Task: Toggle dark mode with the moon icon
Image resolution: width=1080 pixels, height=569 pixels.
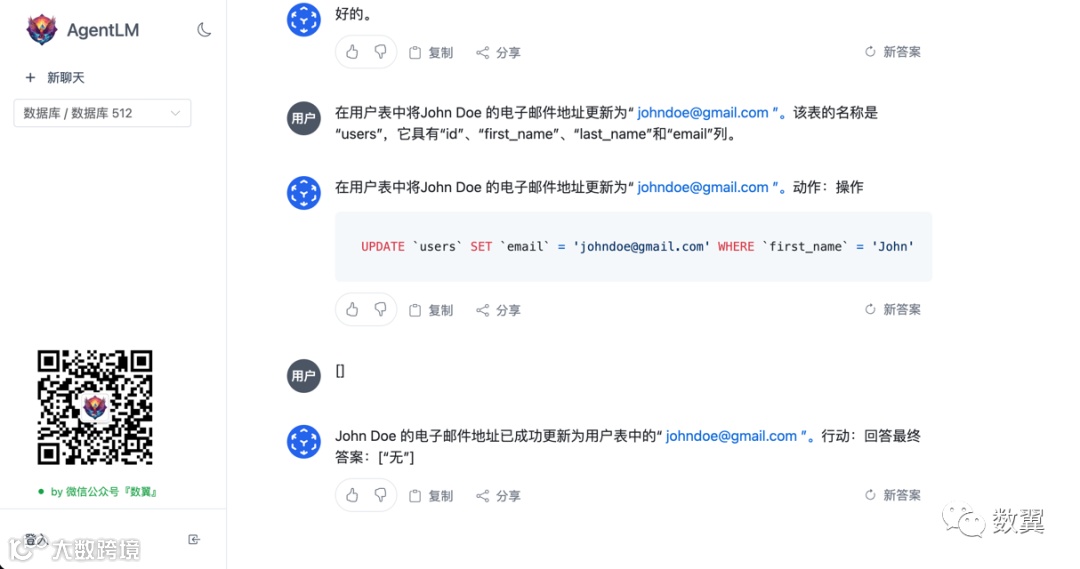Action: tap(204, 30)
